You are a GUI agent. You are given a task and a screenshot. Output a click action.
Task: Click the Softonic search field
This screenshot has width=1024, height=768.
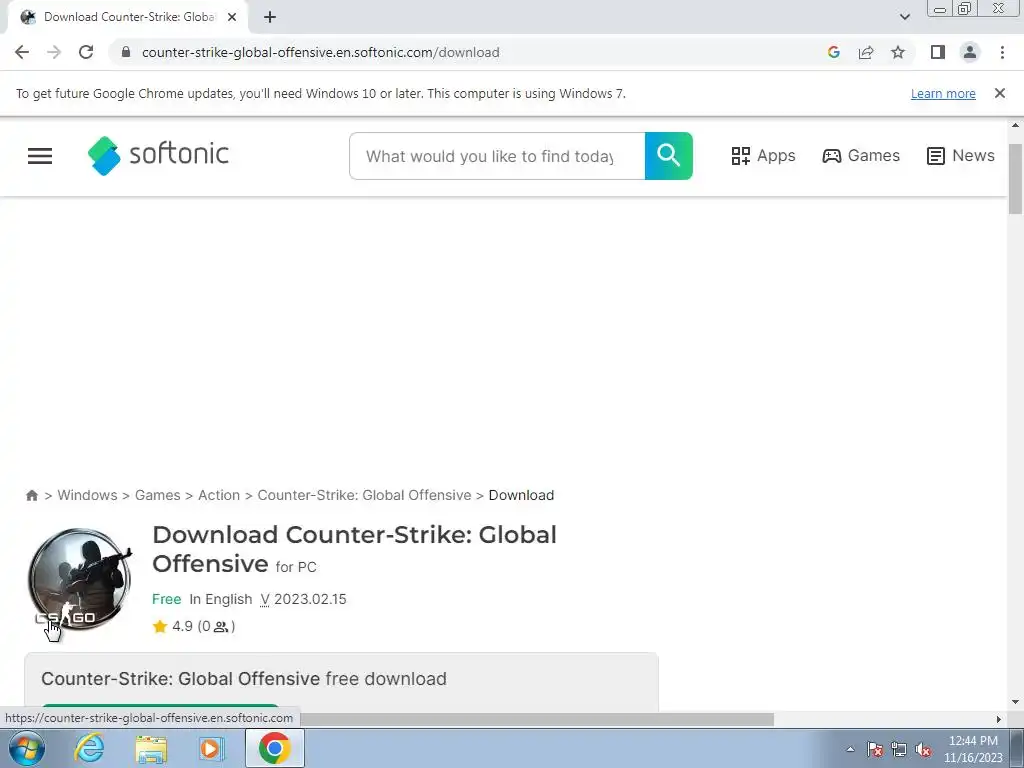(x=497, y=156)
